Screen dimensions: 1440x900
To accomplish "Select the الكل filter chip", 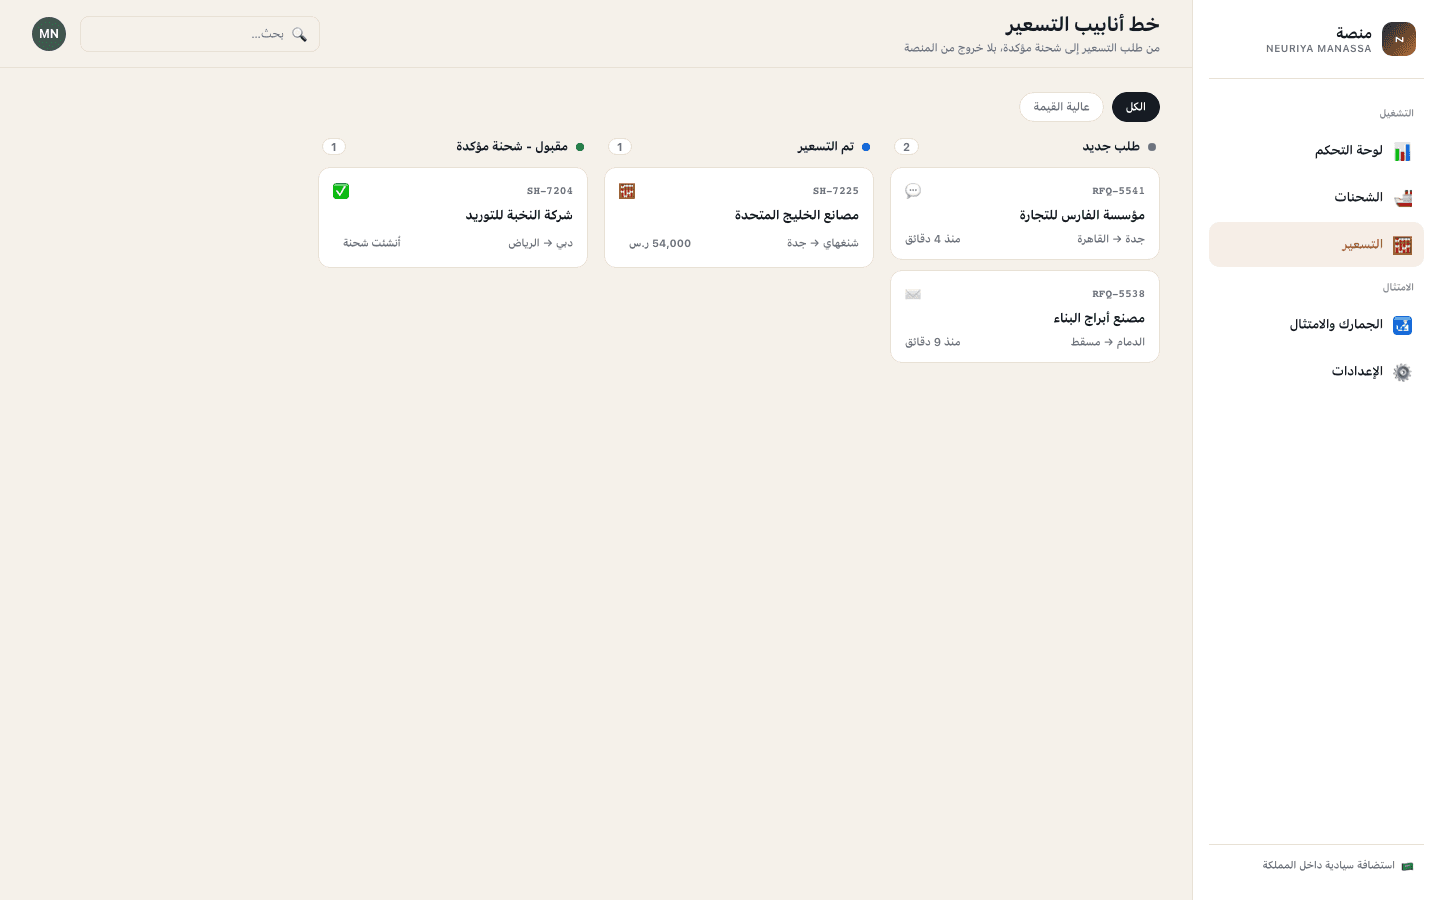I will [x=1136, y=107].
